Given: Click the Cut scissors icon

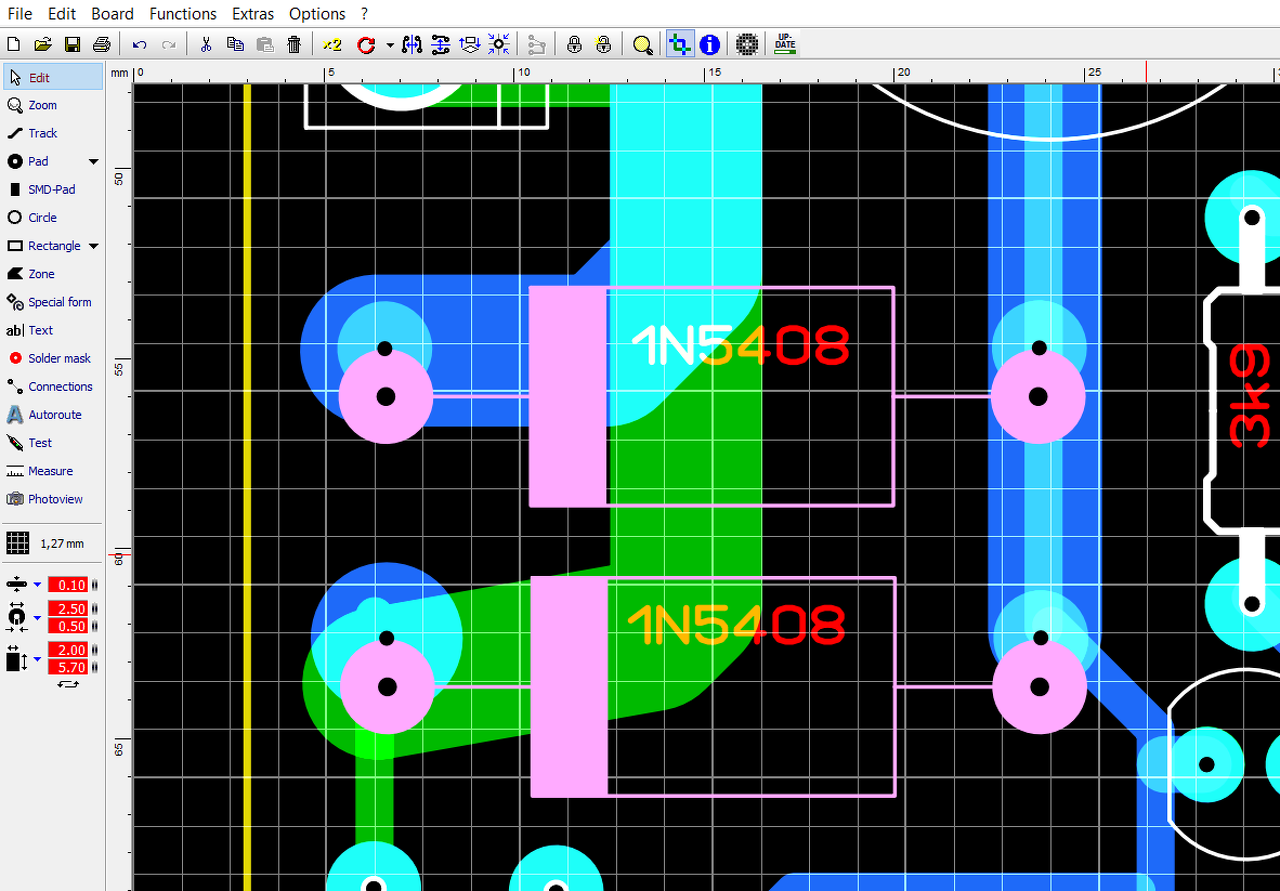Looking at the screenshot, I should pos(207,44).
